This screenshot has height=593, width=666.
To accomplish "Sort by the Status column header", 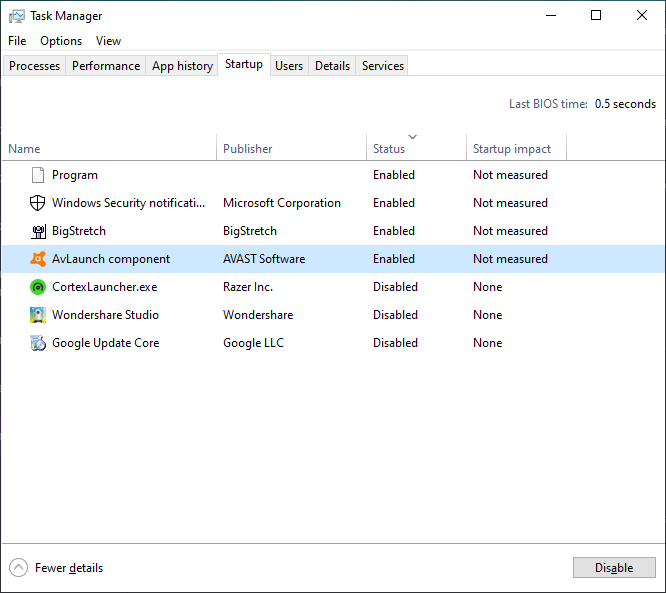I will tap(416, 149).
